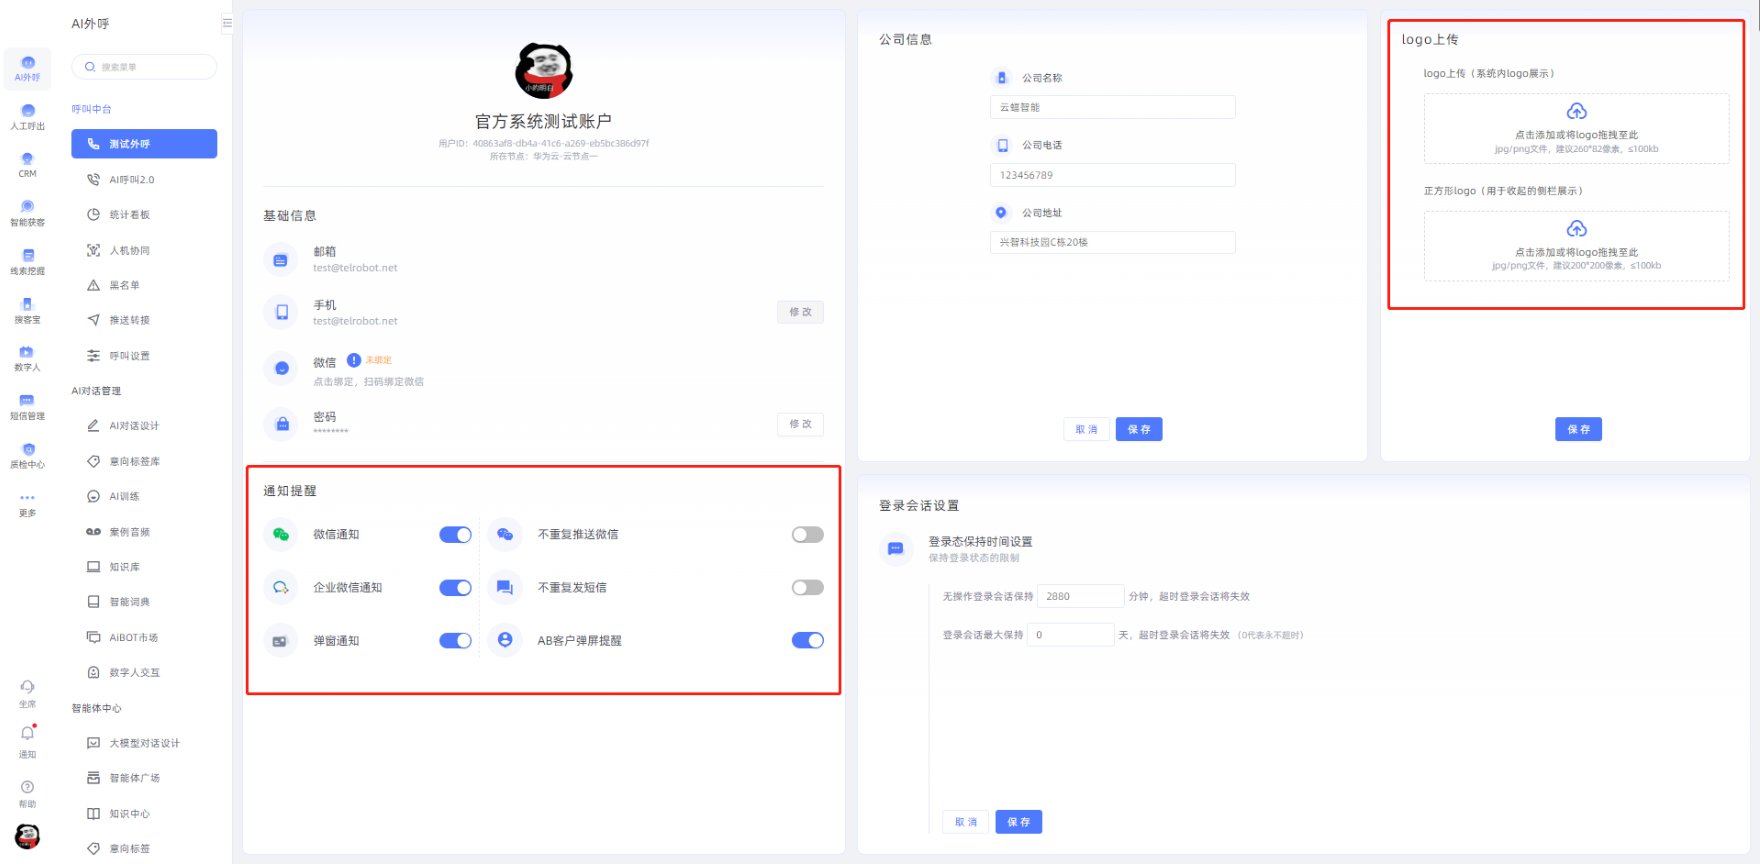Turn off AB客户弹屏提醒 toggle
Image resolution: width=1760 pixels, height=864 pixels.
[807, 641]
